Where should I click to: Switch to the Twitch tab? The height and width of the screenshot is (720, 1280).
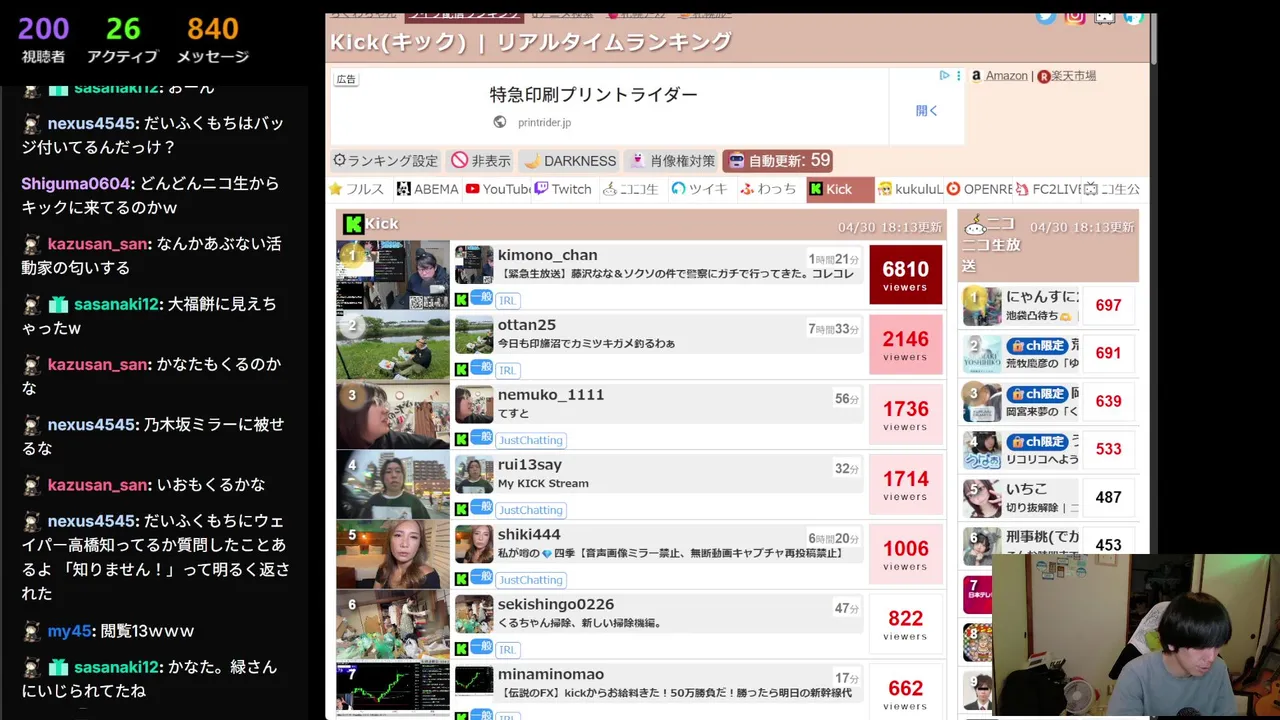tap(564, 189)
